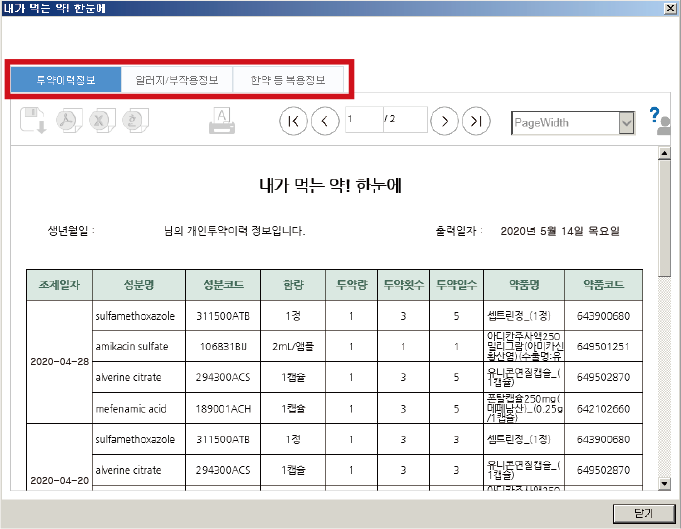Switch to the 알러지/부작용정보 tab
Screen dimensions: 681x529
[177, 79]
